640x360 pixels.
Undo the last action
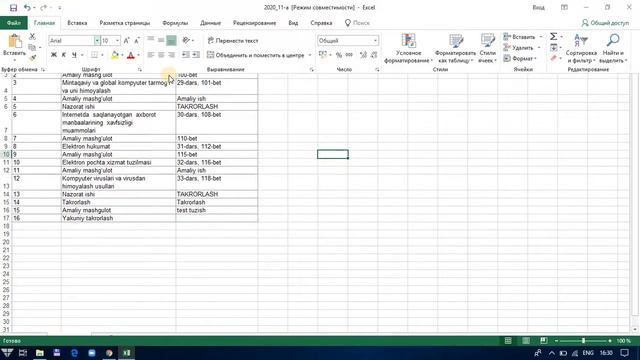tap(27, 8)
